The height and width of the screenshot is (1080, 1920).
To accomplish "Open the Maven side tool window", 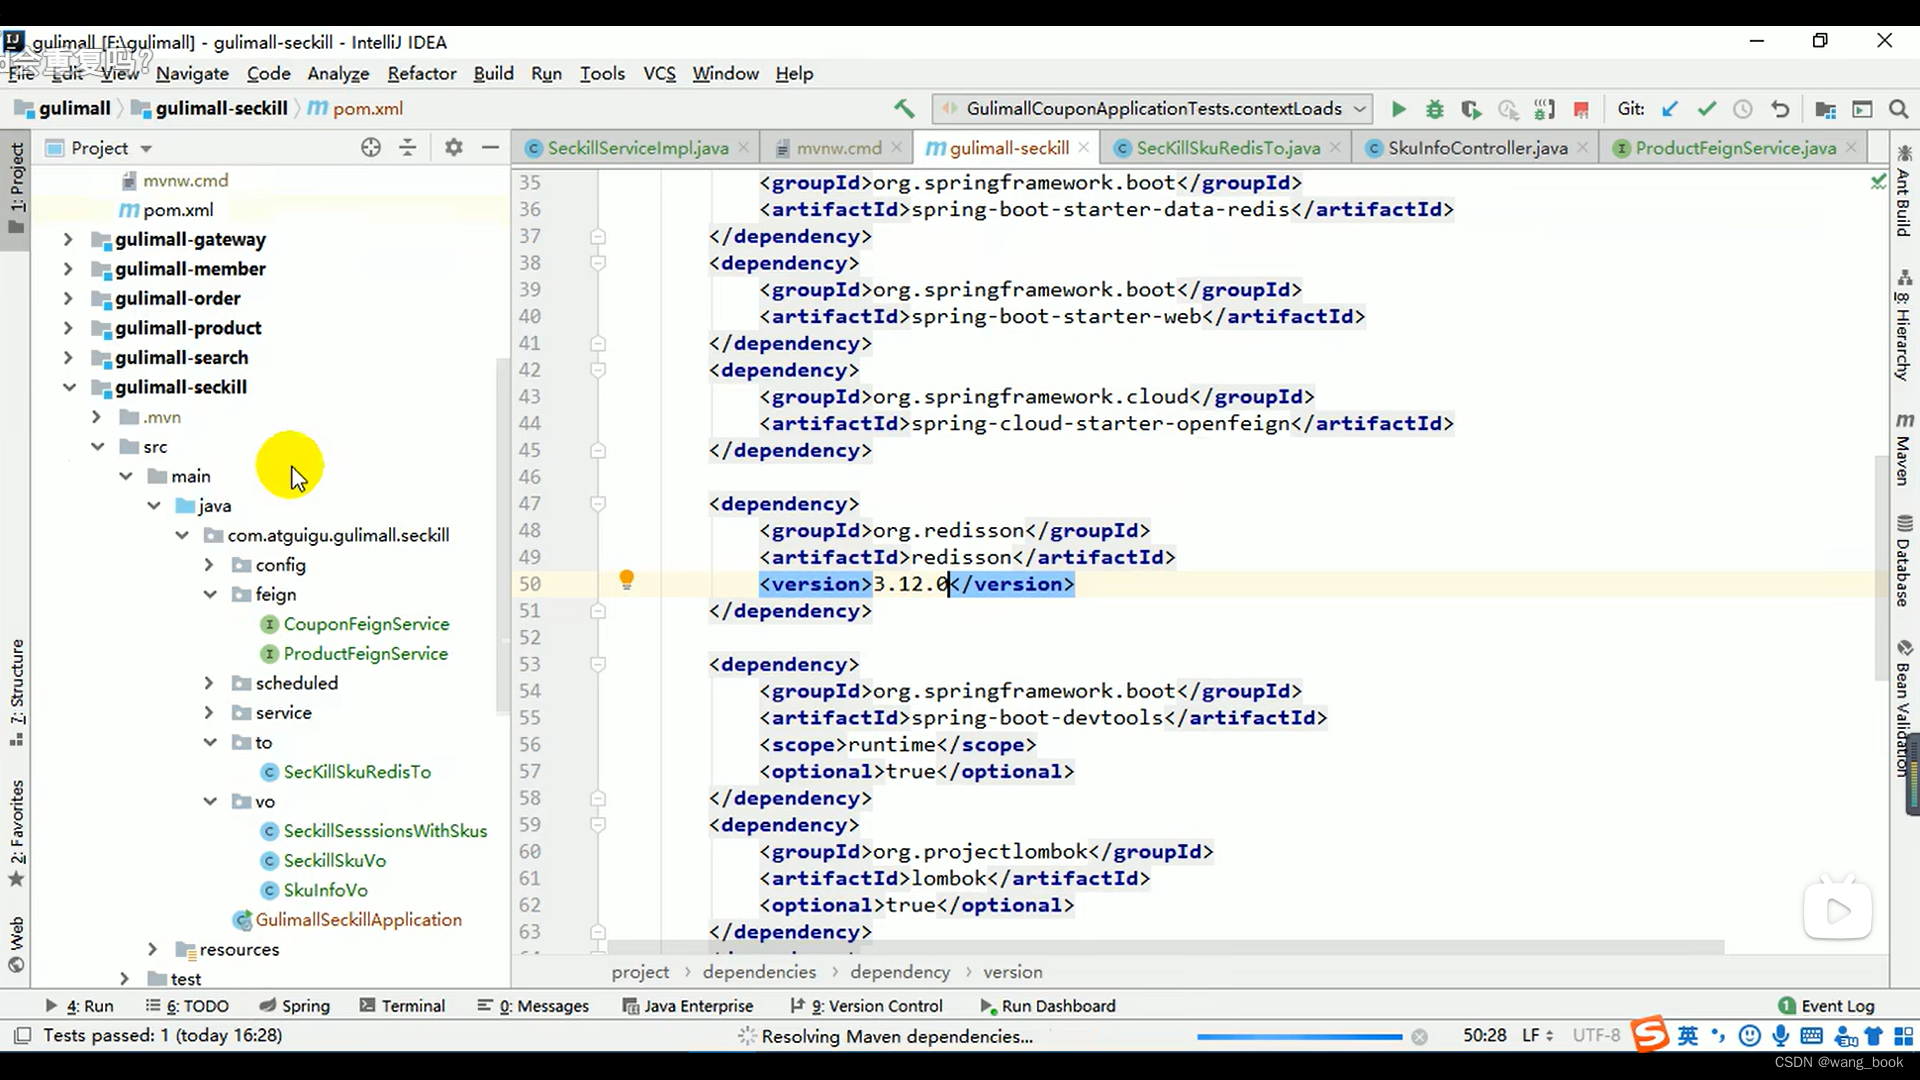I will coord(1904,449).
